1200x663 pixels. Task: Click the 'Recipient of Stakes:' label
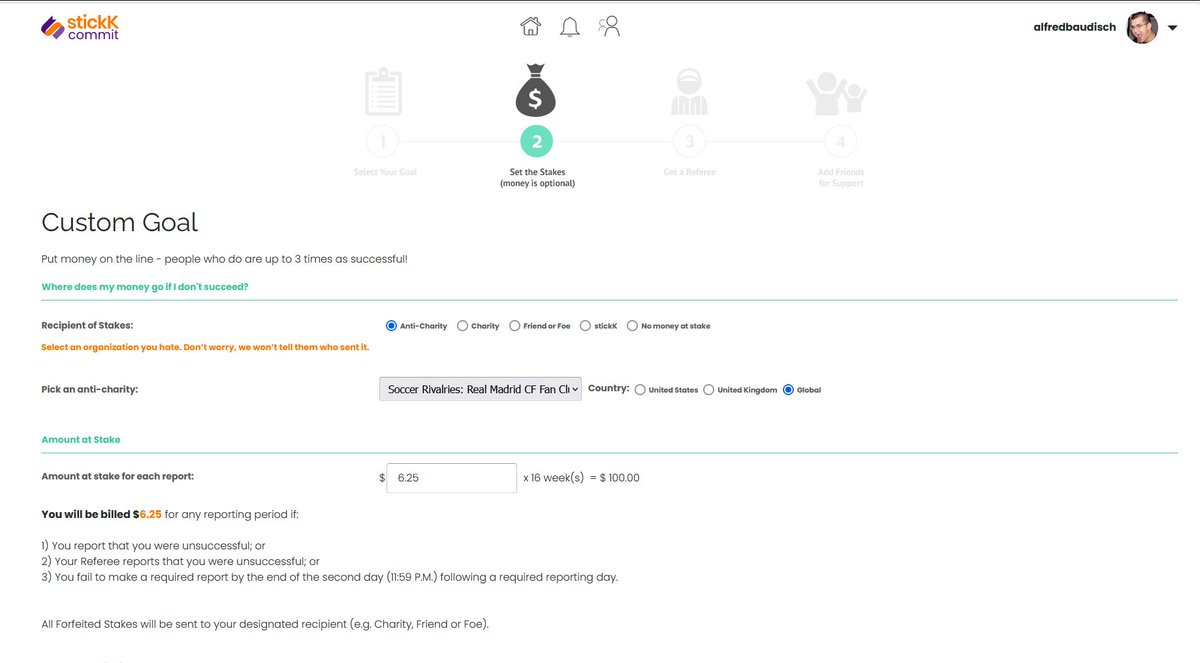[x=87, y=326]
